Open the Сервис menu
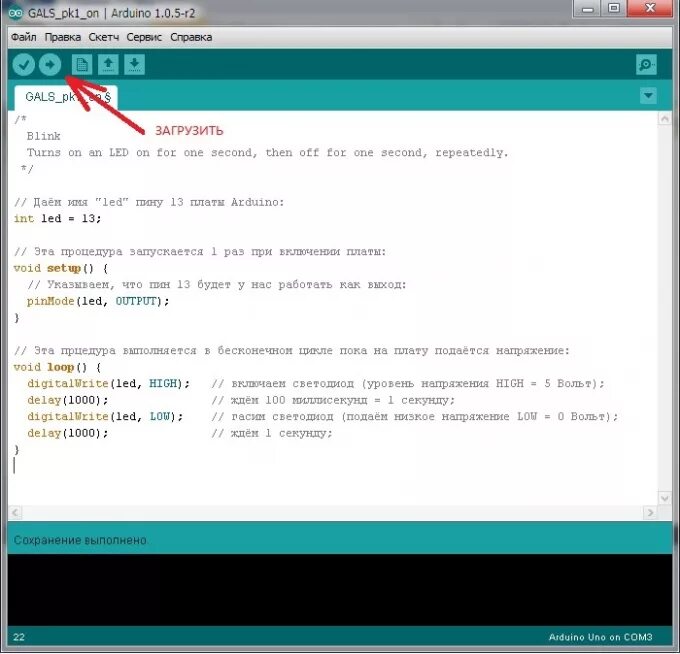The height and width of the screenshot is (654, 680). click(x=144, y=37)
